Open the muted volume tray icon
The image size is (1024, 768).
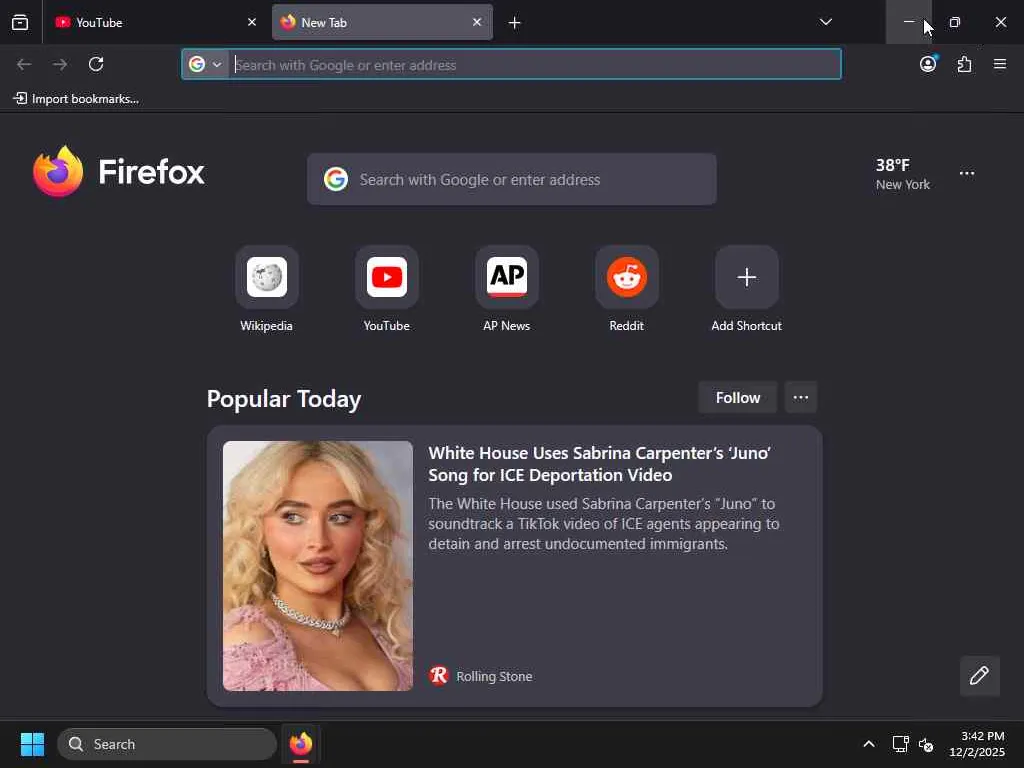[x=925, y=744]
